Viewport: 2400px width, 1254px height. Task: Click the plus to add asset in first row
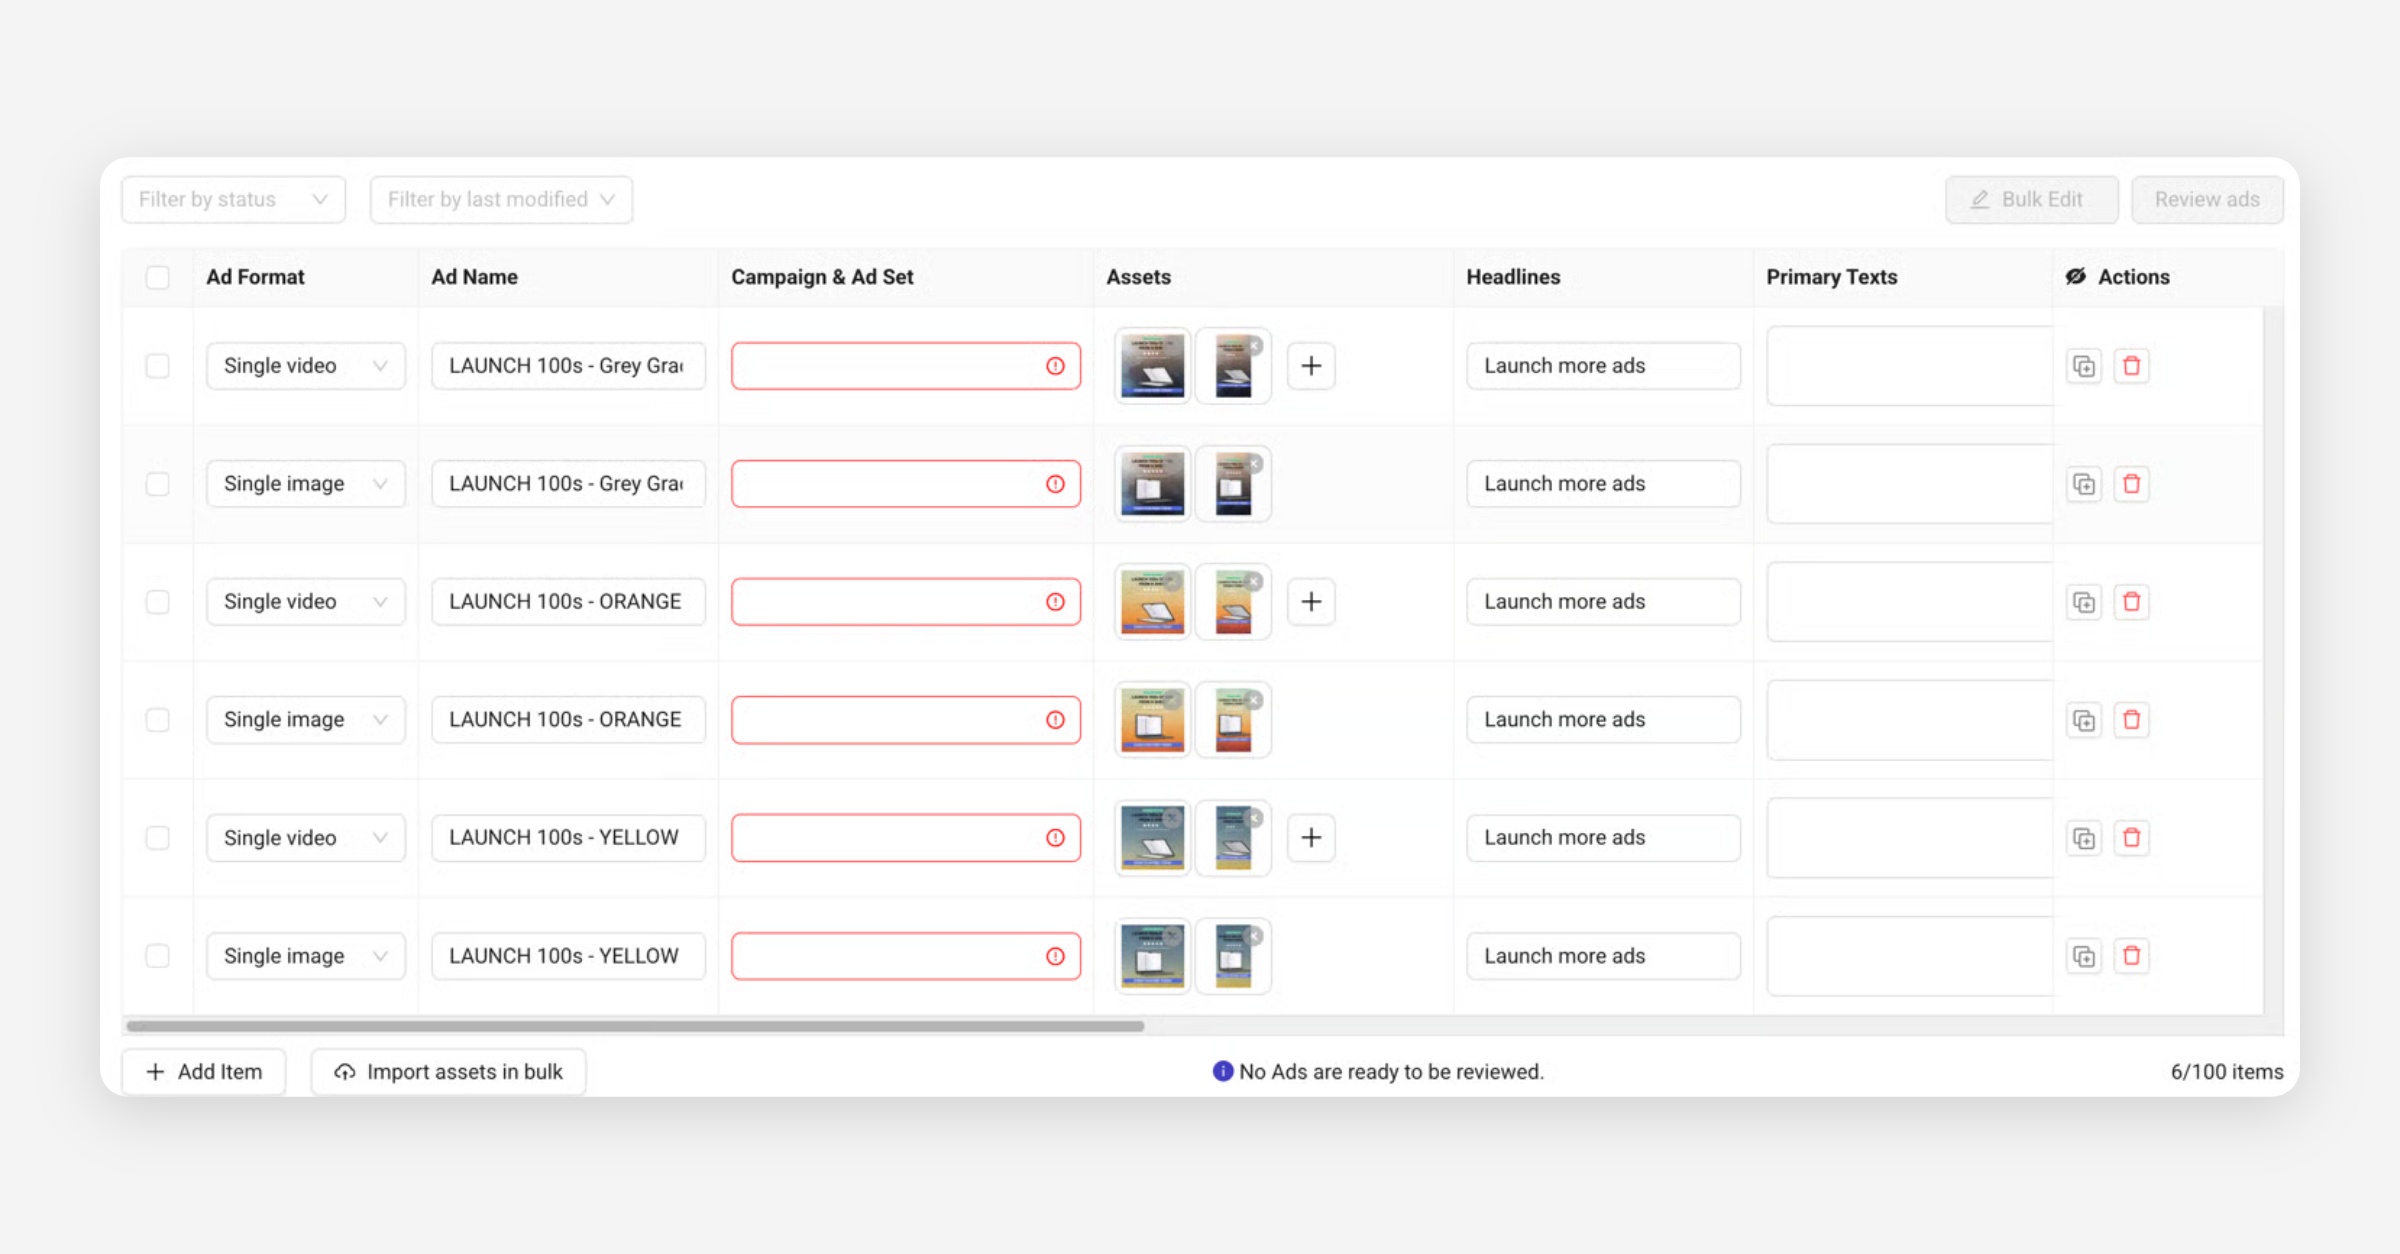point(1311,366)
